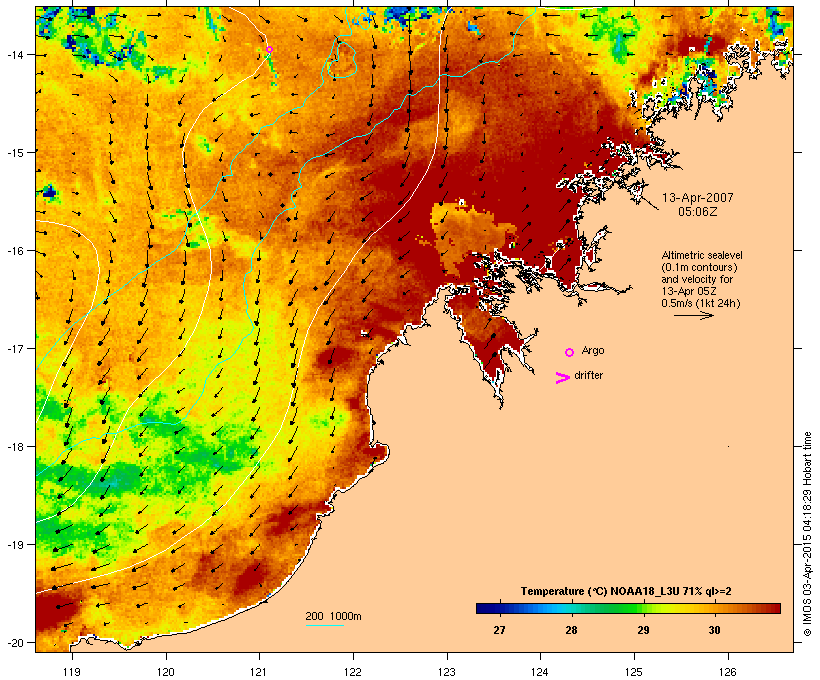Click the 'drifter' legend label
Viewport: 820px width, 680px height.
click(x=588, y=376)
